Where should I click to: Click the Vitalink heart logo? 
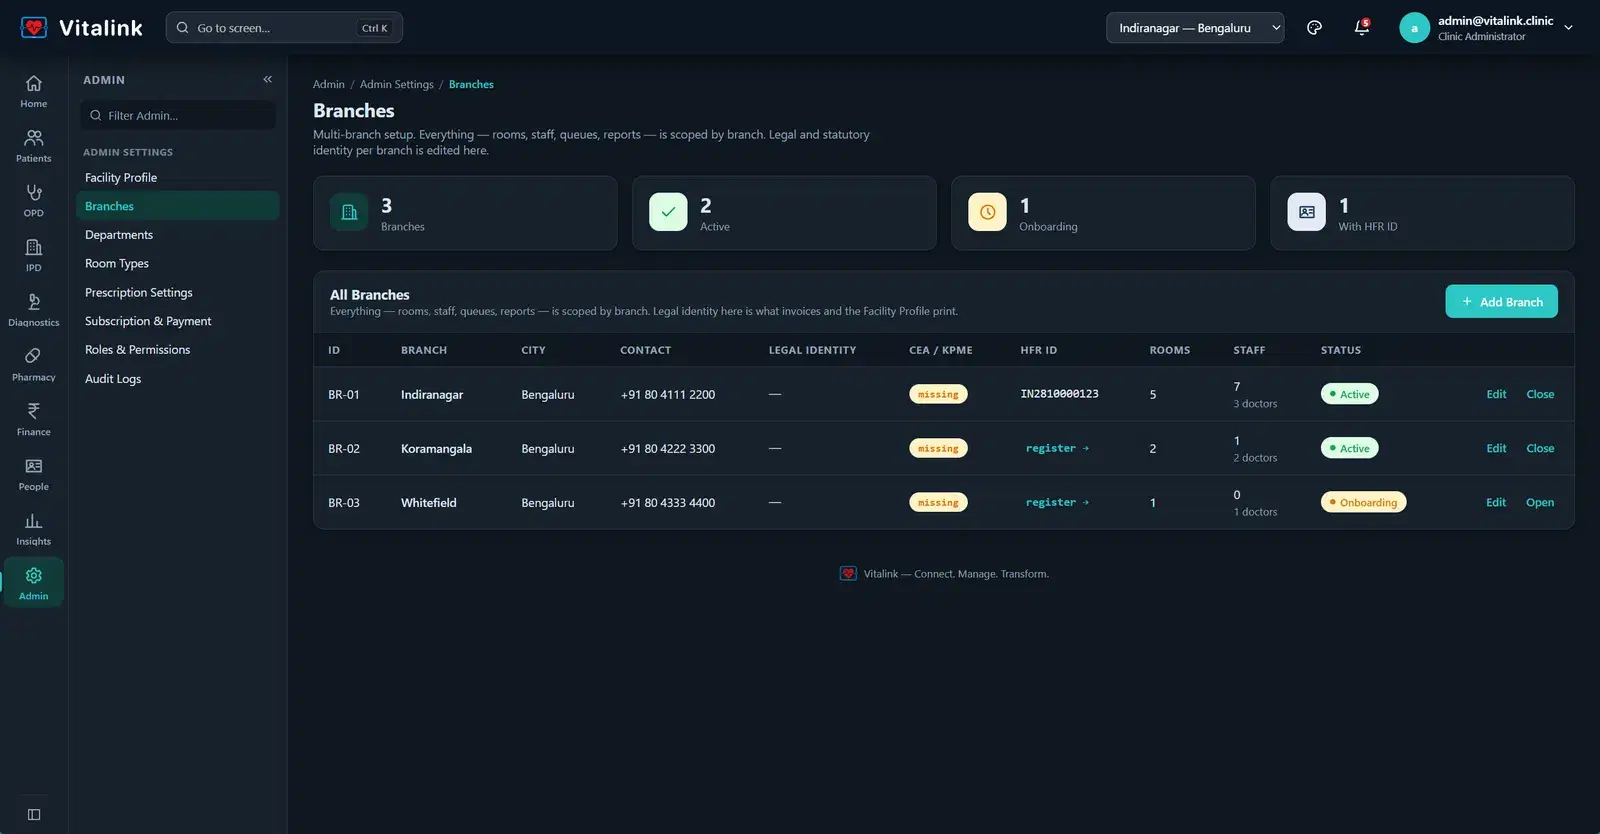coord(34,27)
